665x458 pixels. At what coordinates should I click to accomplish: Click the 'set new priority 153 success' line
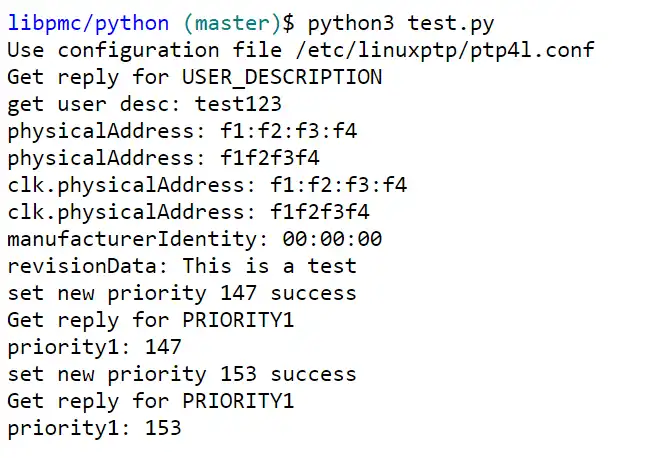[182, 374]
